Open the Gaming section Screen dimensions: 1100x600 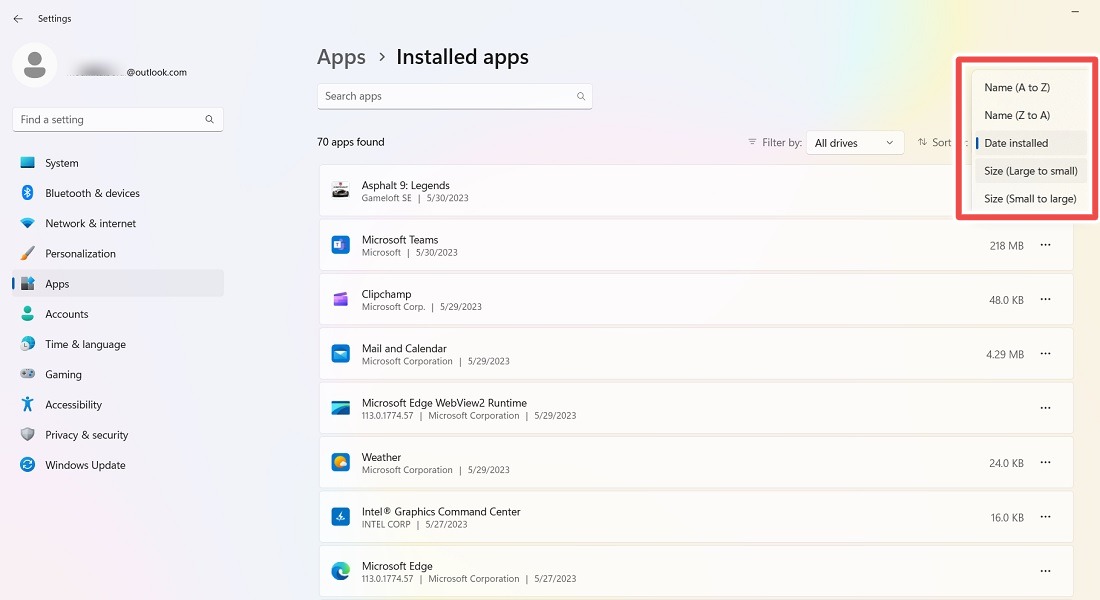(x=64, y=373)
